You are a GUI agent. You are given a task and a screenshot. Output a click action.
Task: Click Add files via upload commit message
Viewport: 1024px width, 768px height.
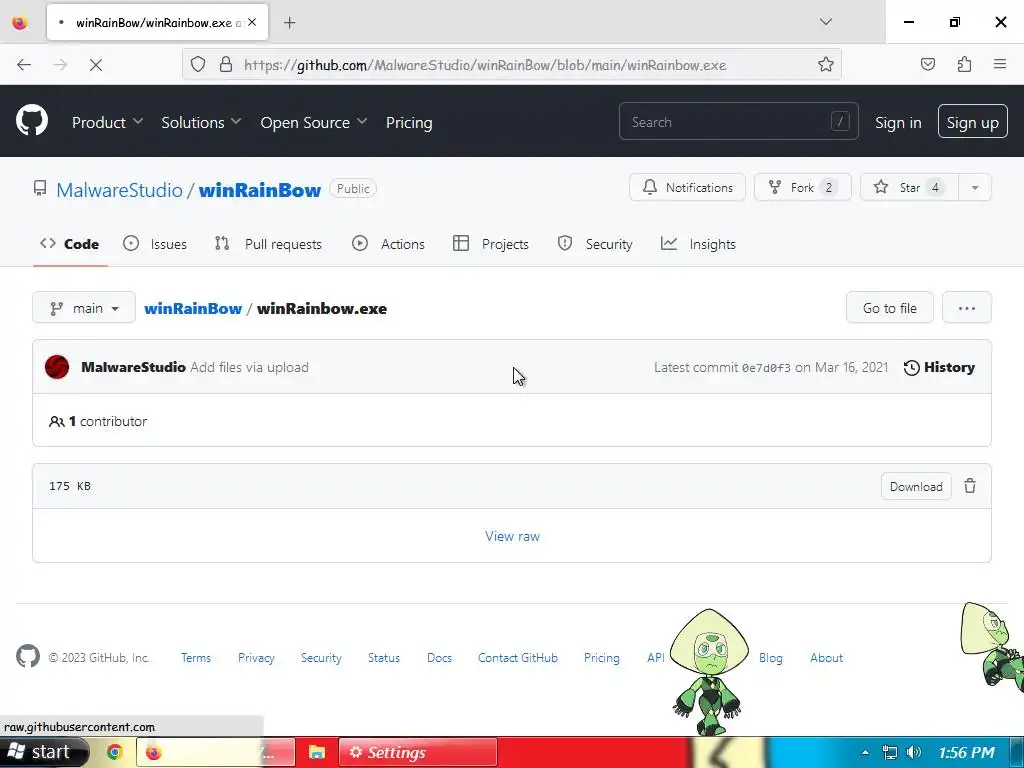pyautogui.click(x=249, y=367)
